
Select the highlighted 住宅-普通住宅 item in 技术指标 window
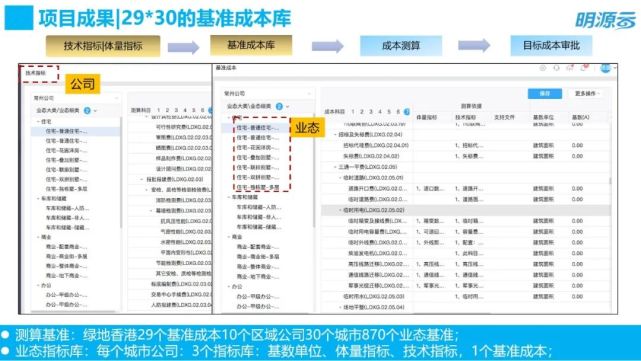(x=76, y=131)
